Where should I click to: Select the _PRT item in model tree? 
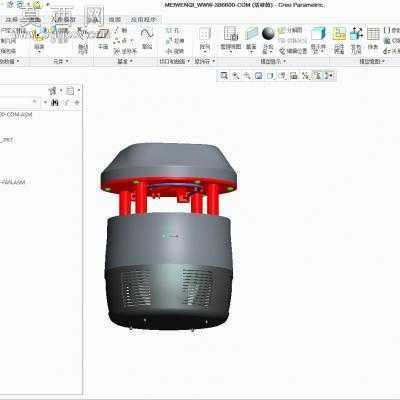pos(7,140)
